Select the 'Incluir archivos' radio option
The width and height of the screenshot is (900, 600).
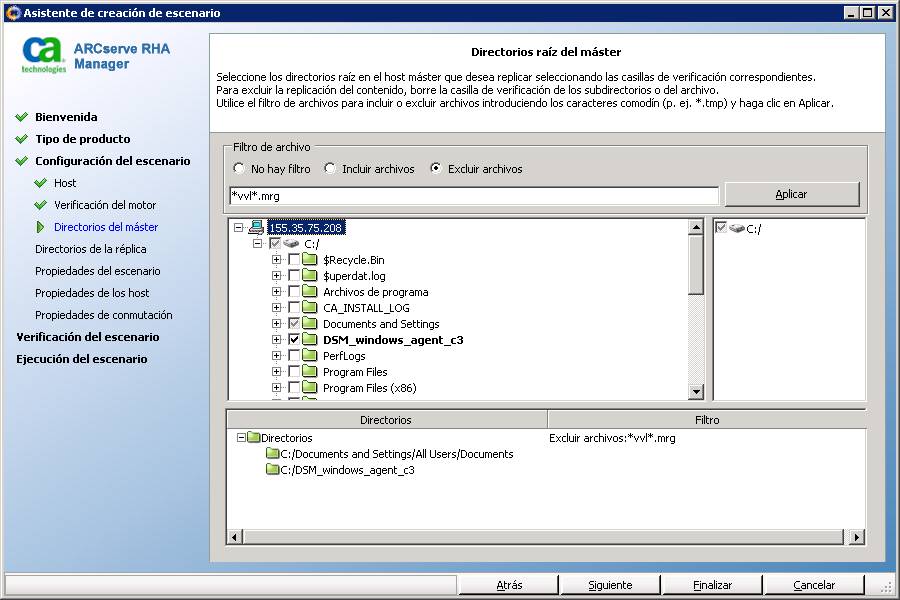330,169
